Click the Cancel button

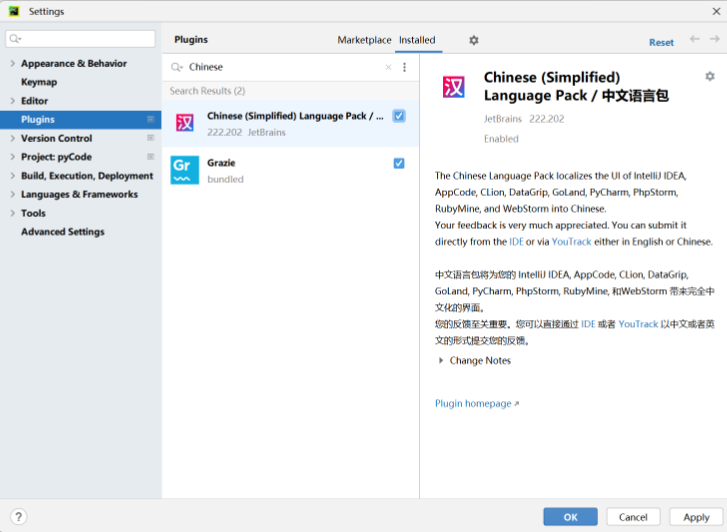tap(633, 517)
